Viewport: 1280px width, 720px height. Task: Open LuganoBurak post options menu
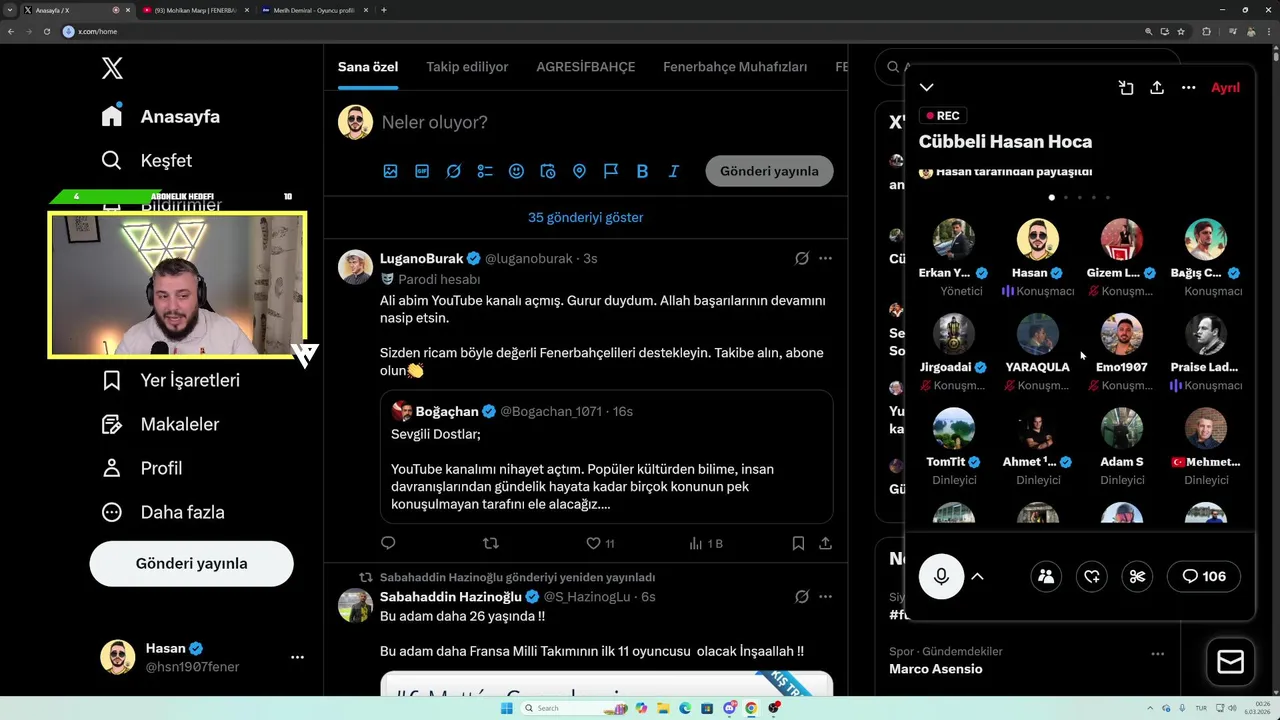[x=825, y=258]
